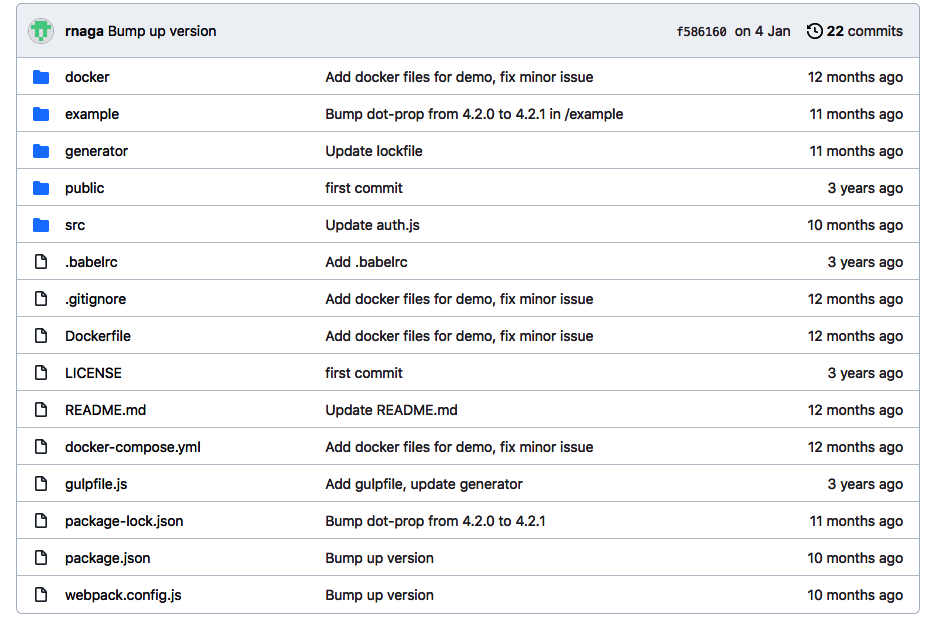Image resolution: width=930 pixels, height=629 pixels.
Task: Open the example folder
Action: coord(92,114)
